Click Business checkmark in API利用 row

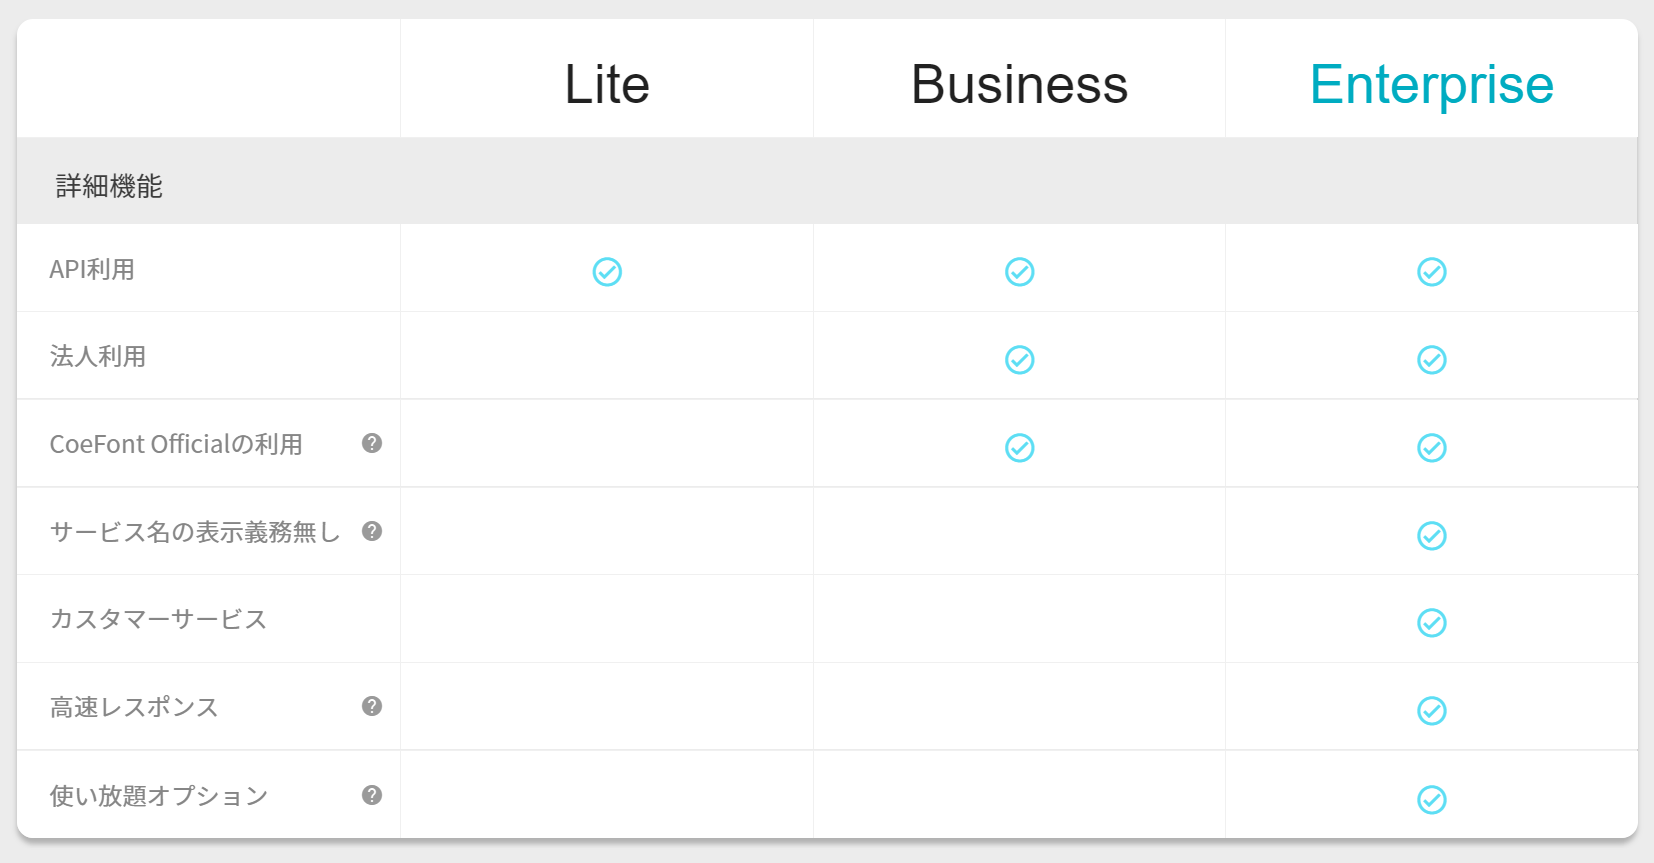(x=1019, y=272)
